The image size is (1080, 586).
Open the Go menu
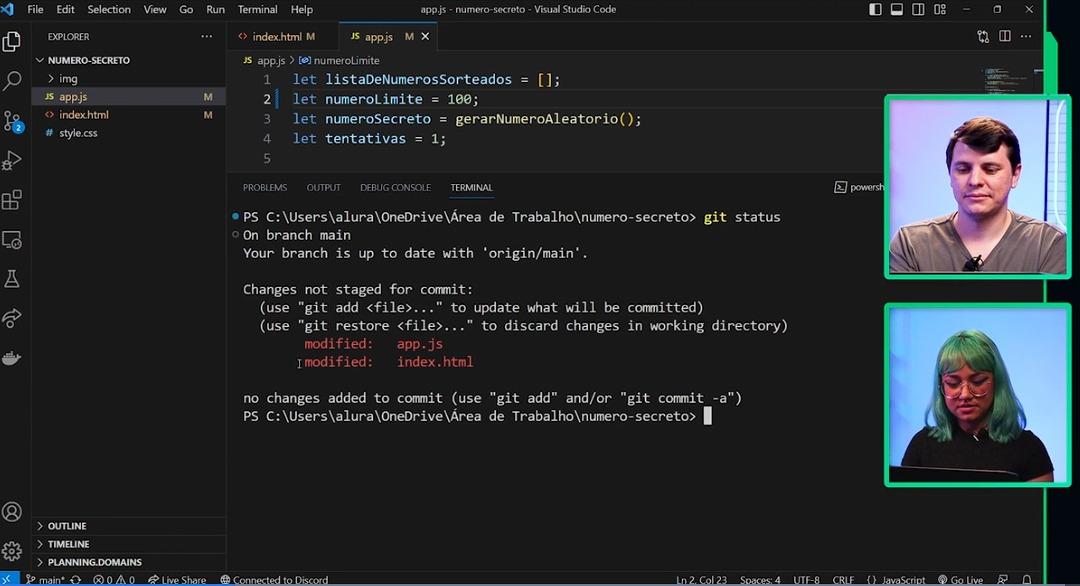[186, 10]
